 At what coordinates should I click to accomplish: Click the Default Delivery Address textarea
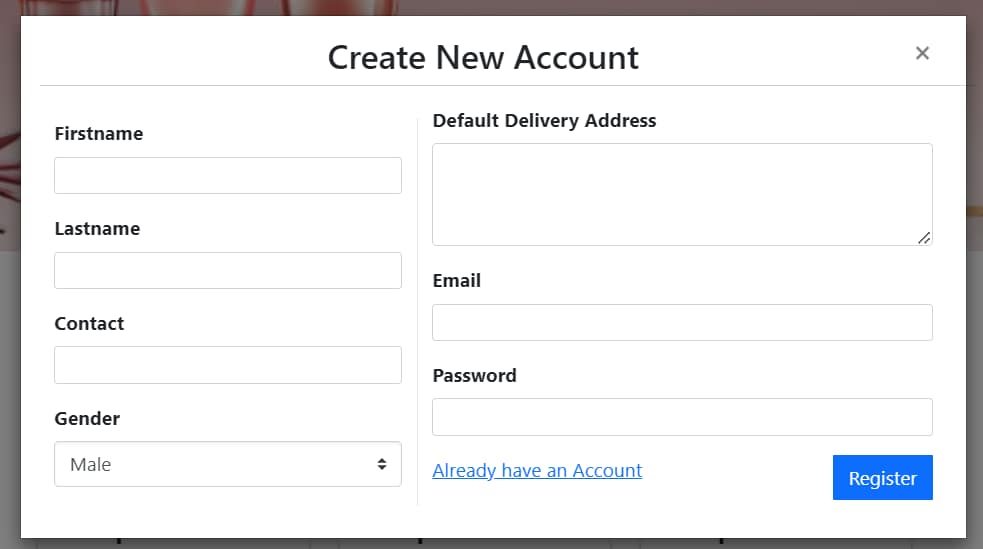point(681,194)
